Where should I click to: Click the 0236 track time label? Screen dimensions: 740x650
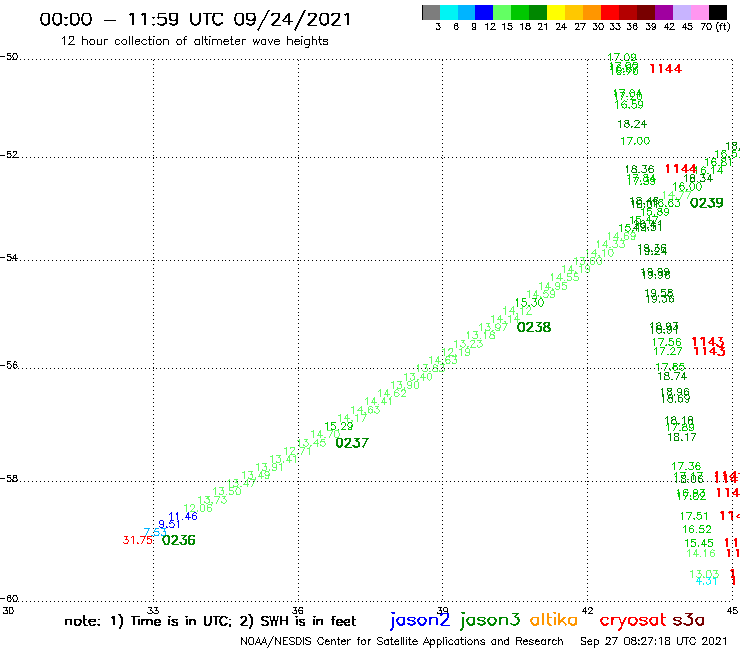pos(178,540)
